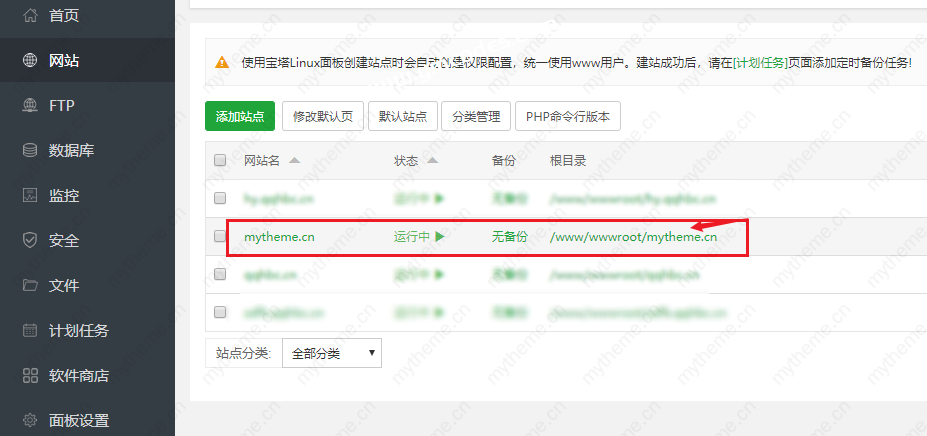
Task: Click the green 添加站点 button
Action: click(x=240, y=116)
